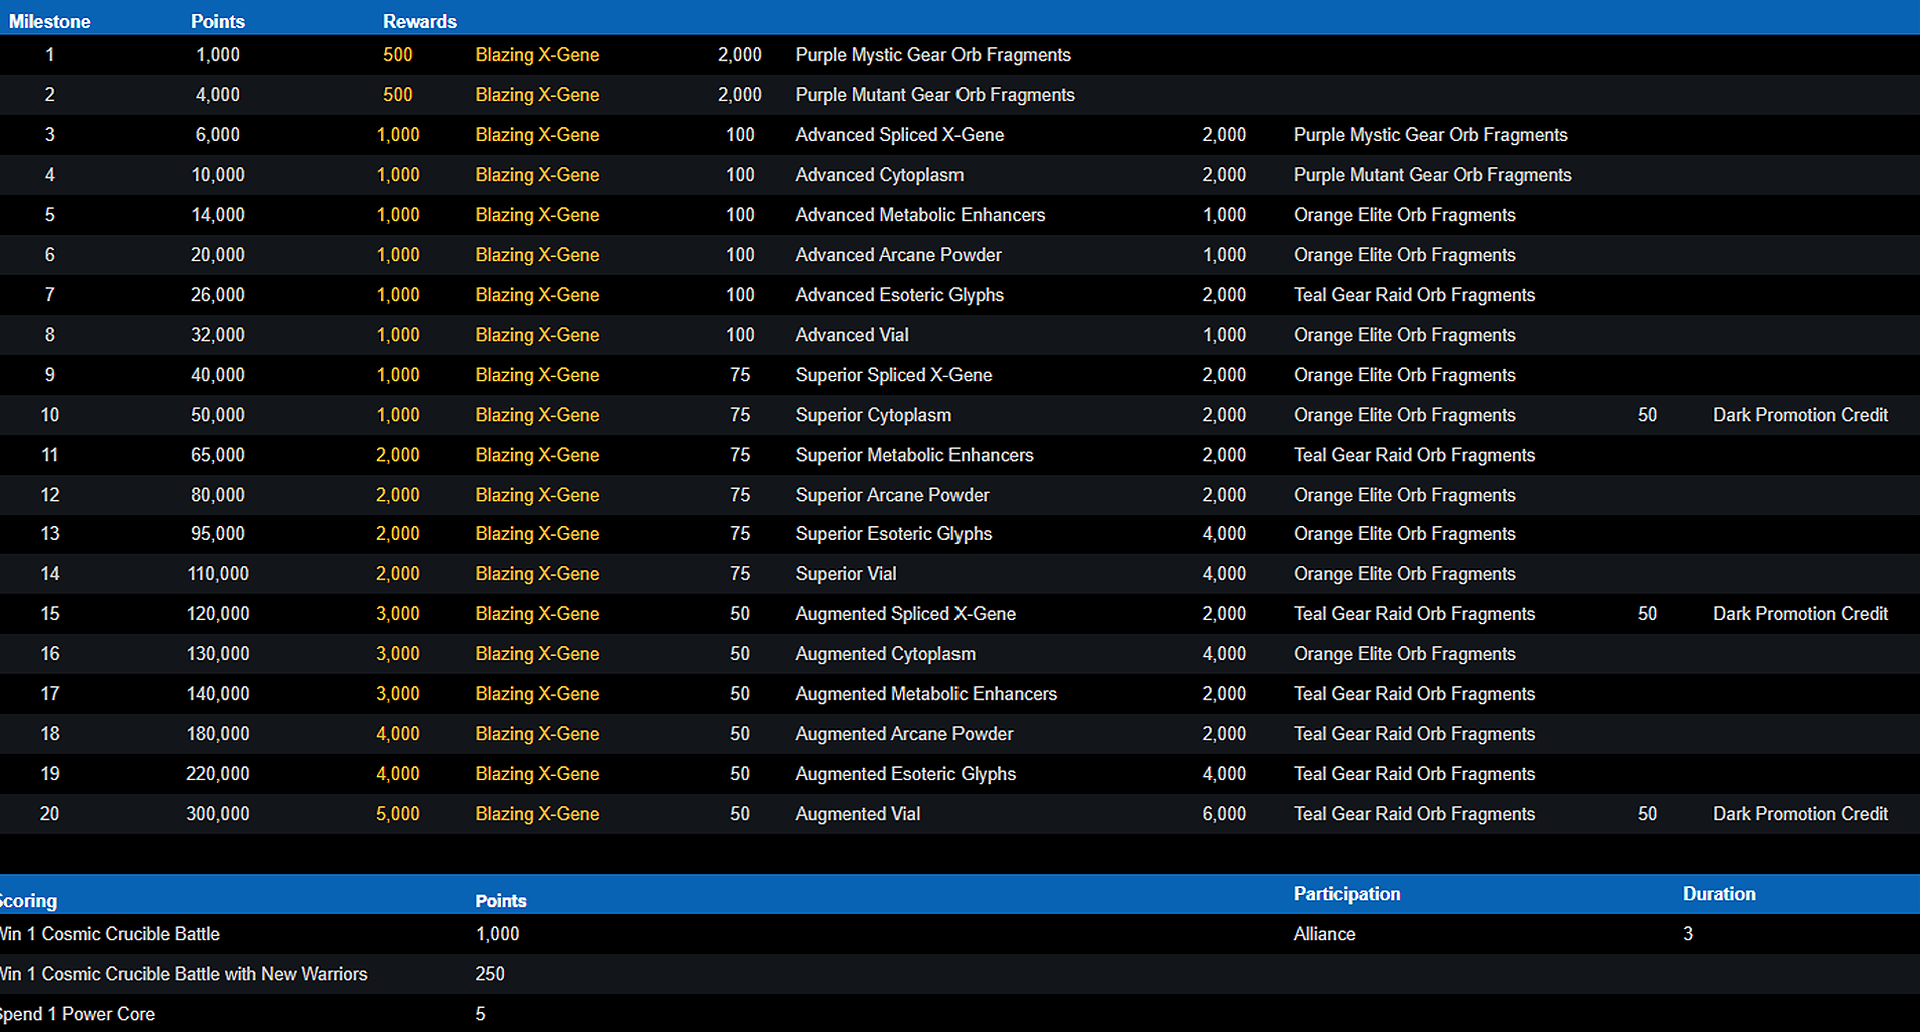Select the 110,000 points cell
Viewport: 1920px width, 1032px height.
[217, 574]
